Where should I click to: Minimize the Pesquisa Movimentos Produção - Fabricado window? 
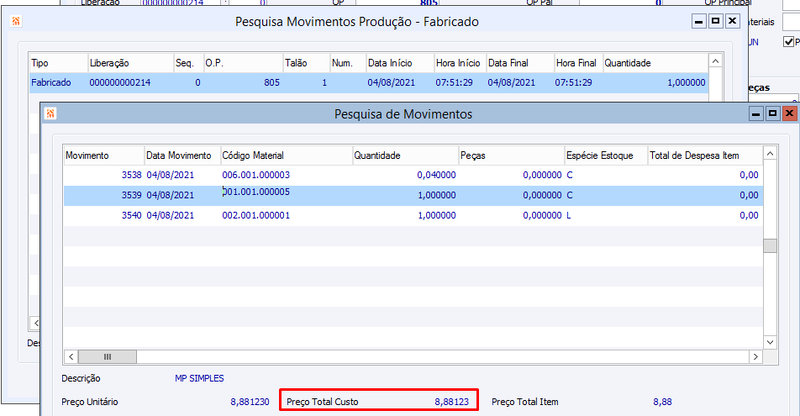pos(699,21)
